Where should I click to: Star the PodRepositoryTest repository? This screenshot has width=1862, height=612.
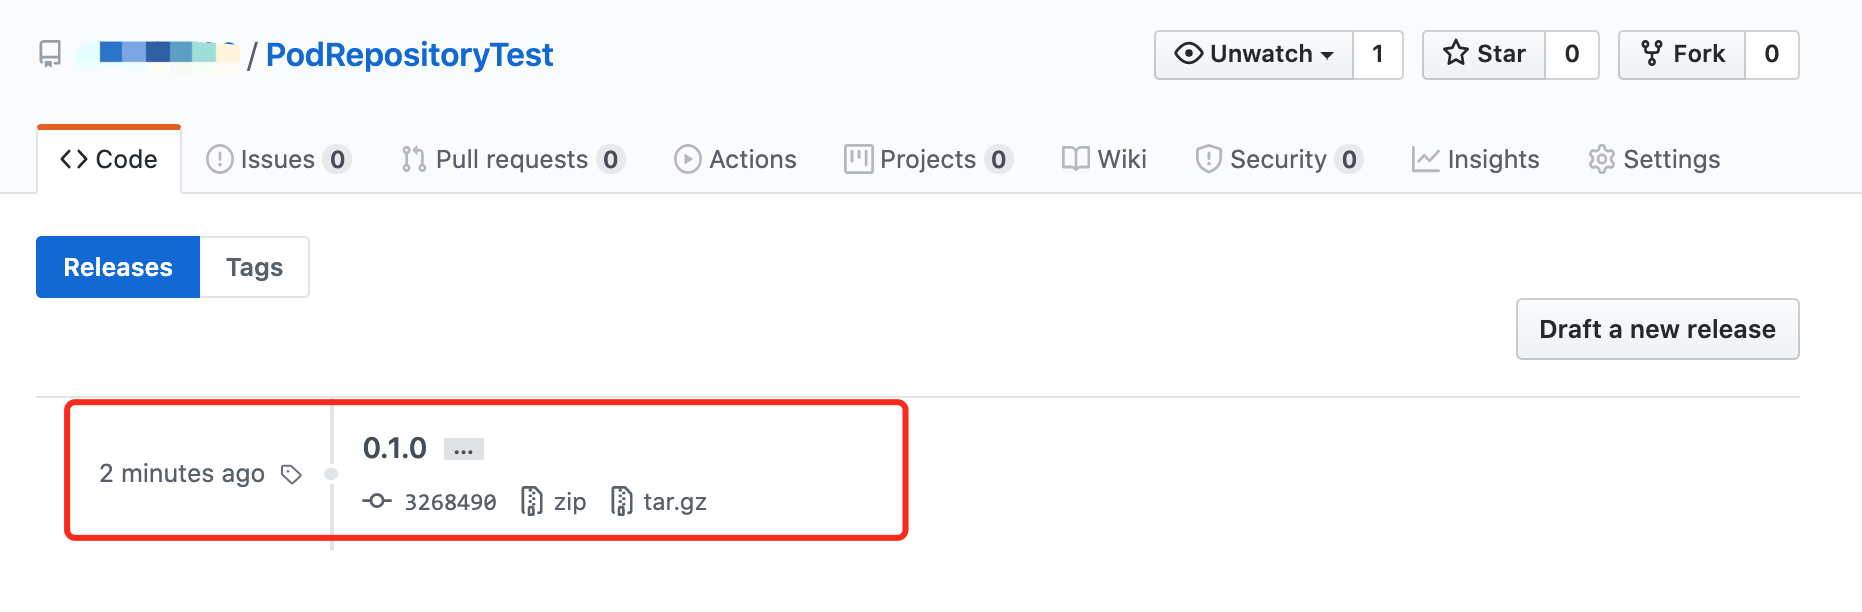[x=1484, y=54]
